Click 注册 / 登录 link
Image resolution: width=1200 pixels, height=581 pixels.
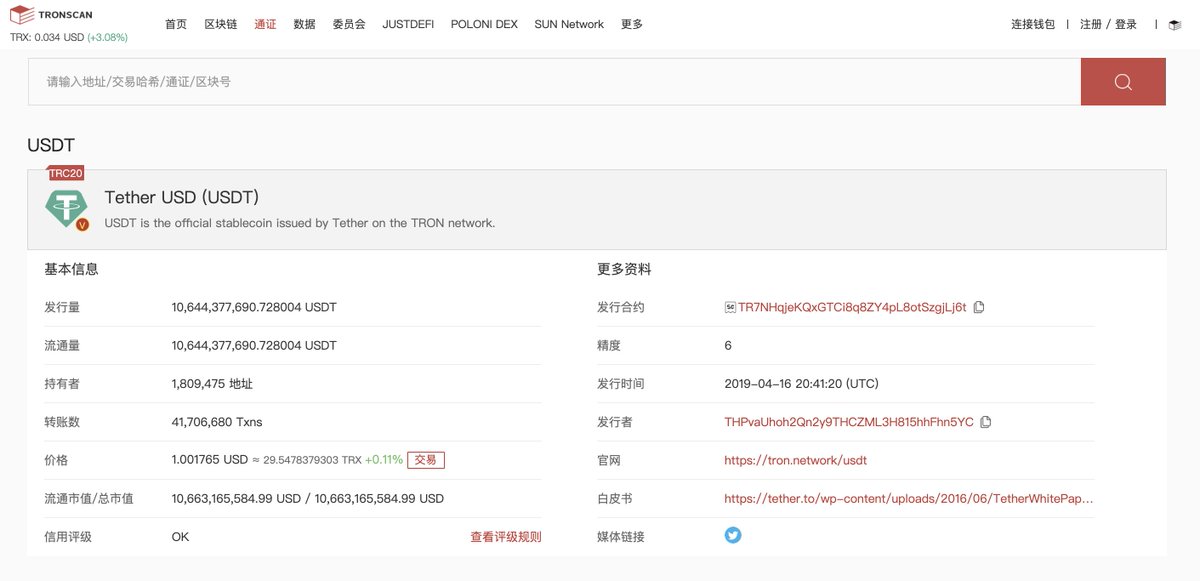(1109, 24)
